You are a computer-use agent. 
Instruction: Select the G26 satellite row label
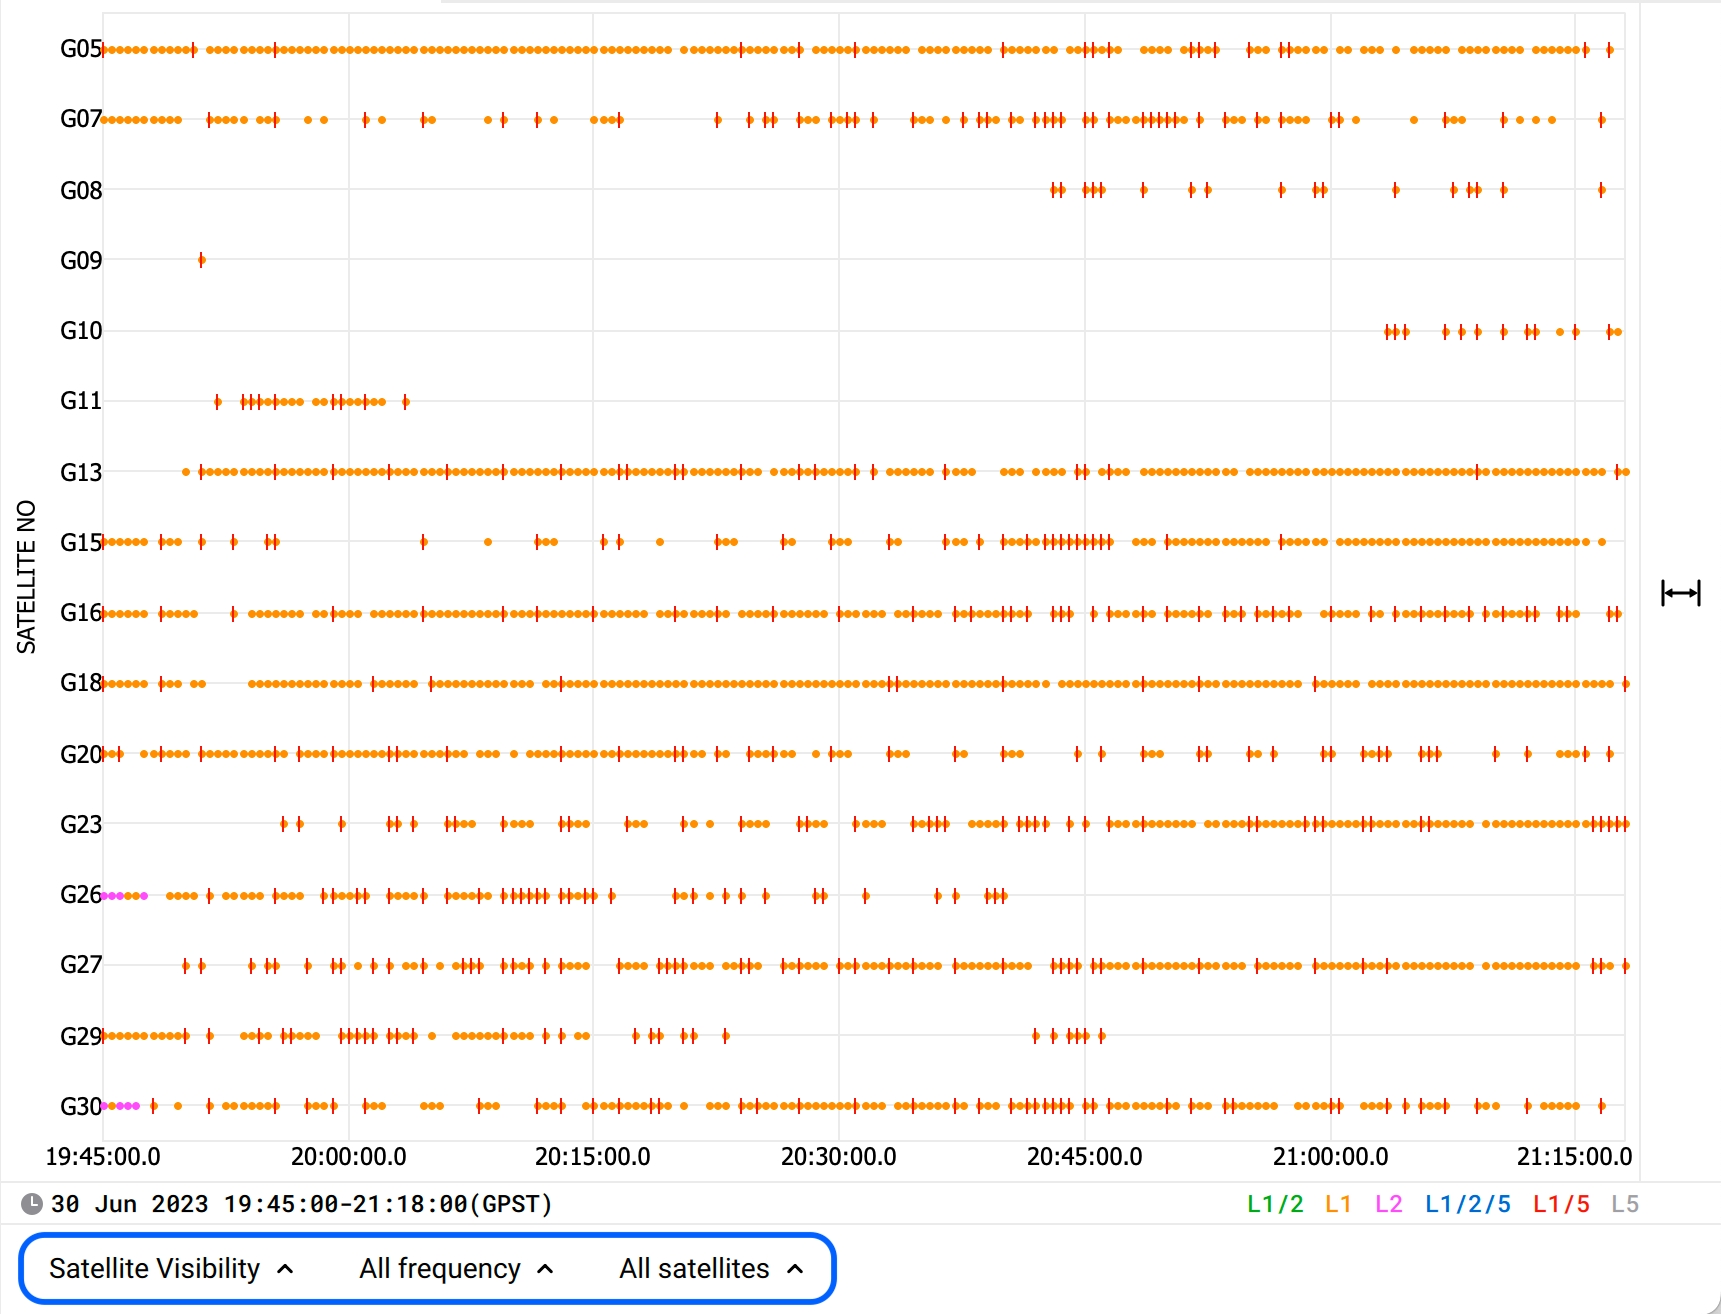click(80, 895)
